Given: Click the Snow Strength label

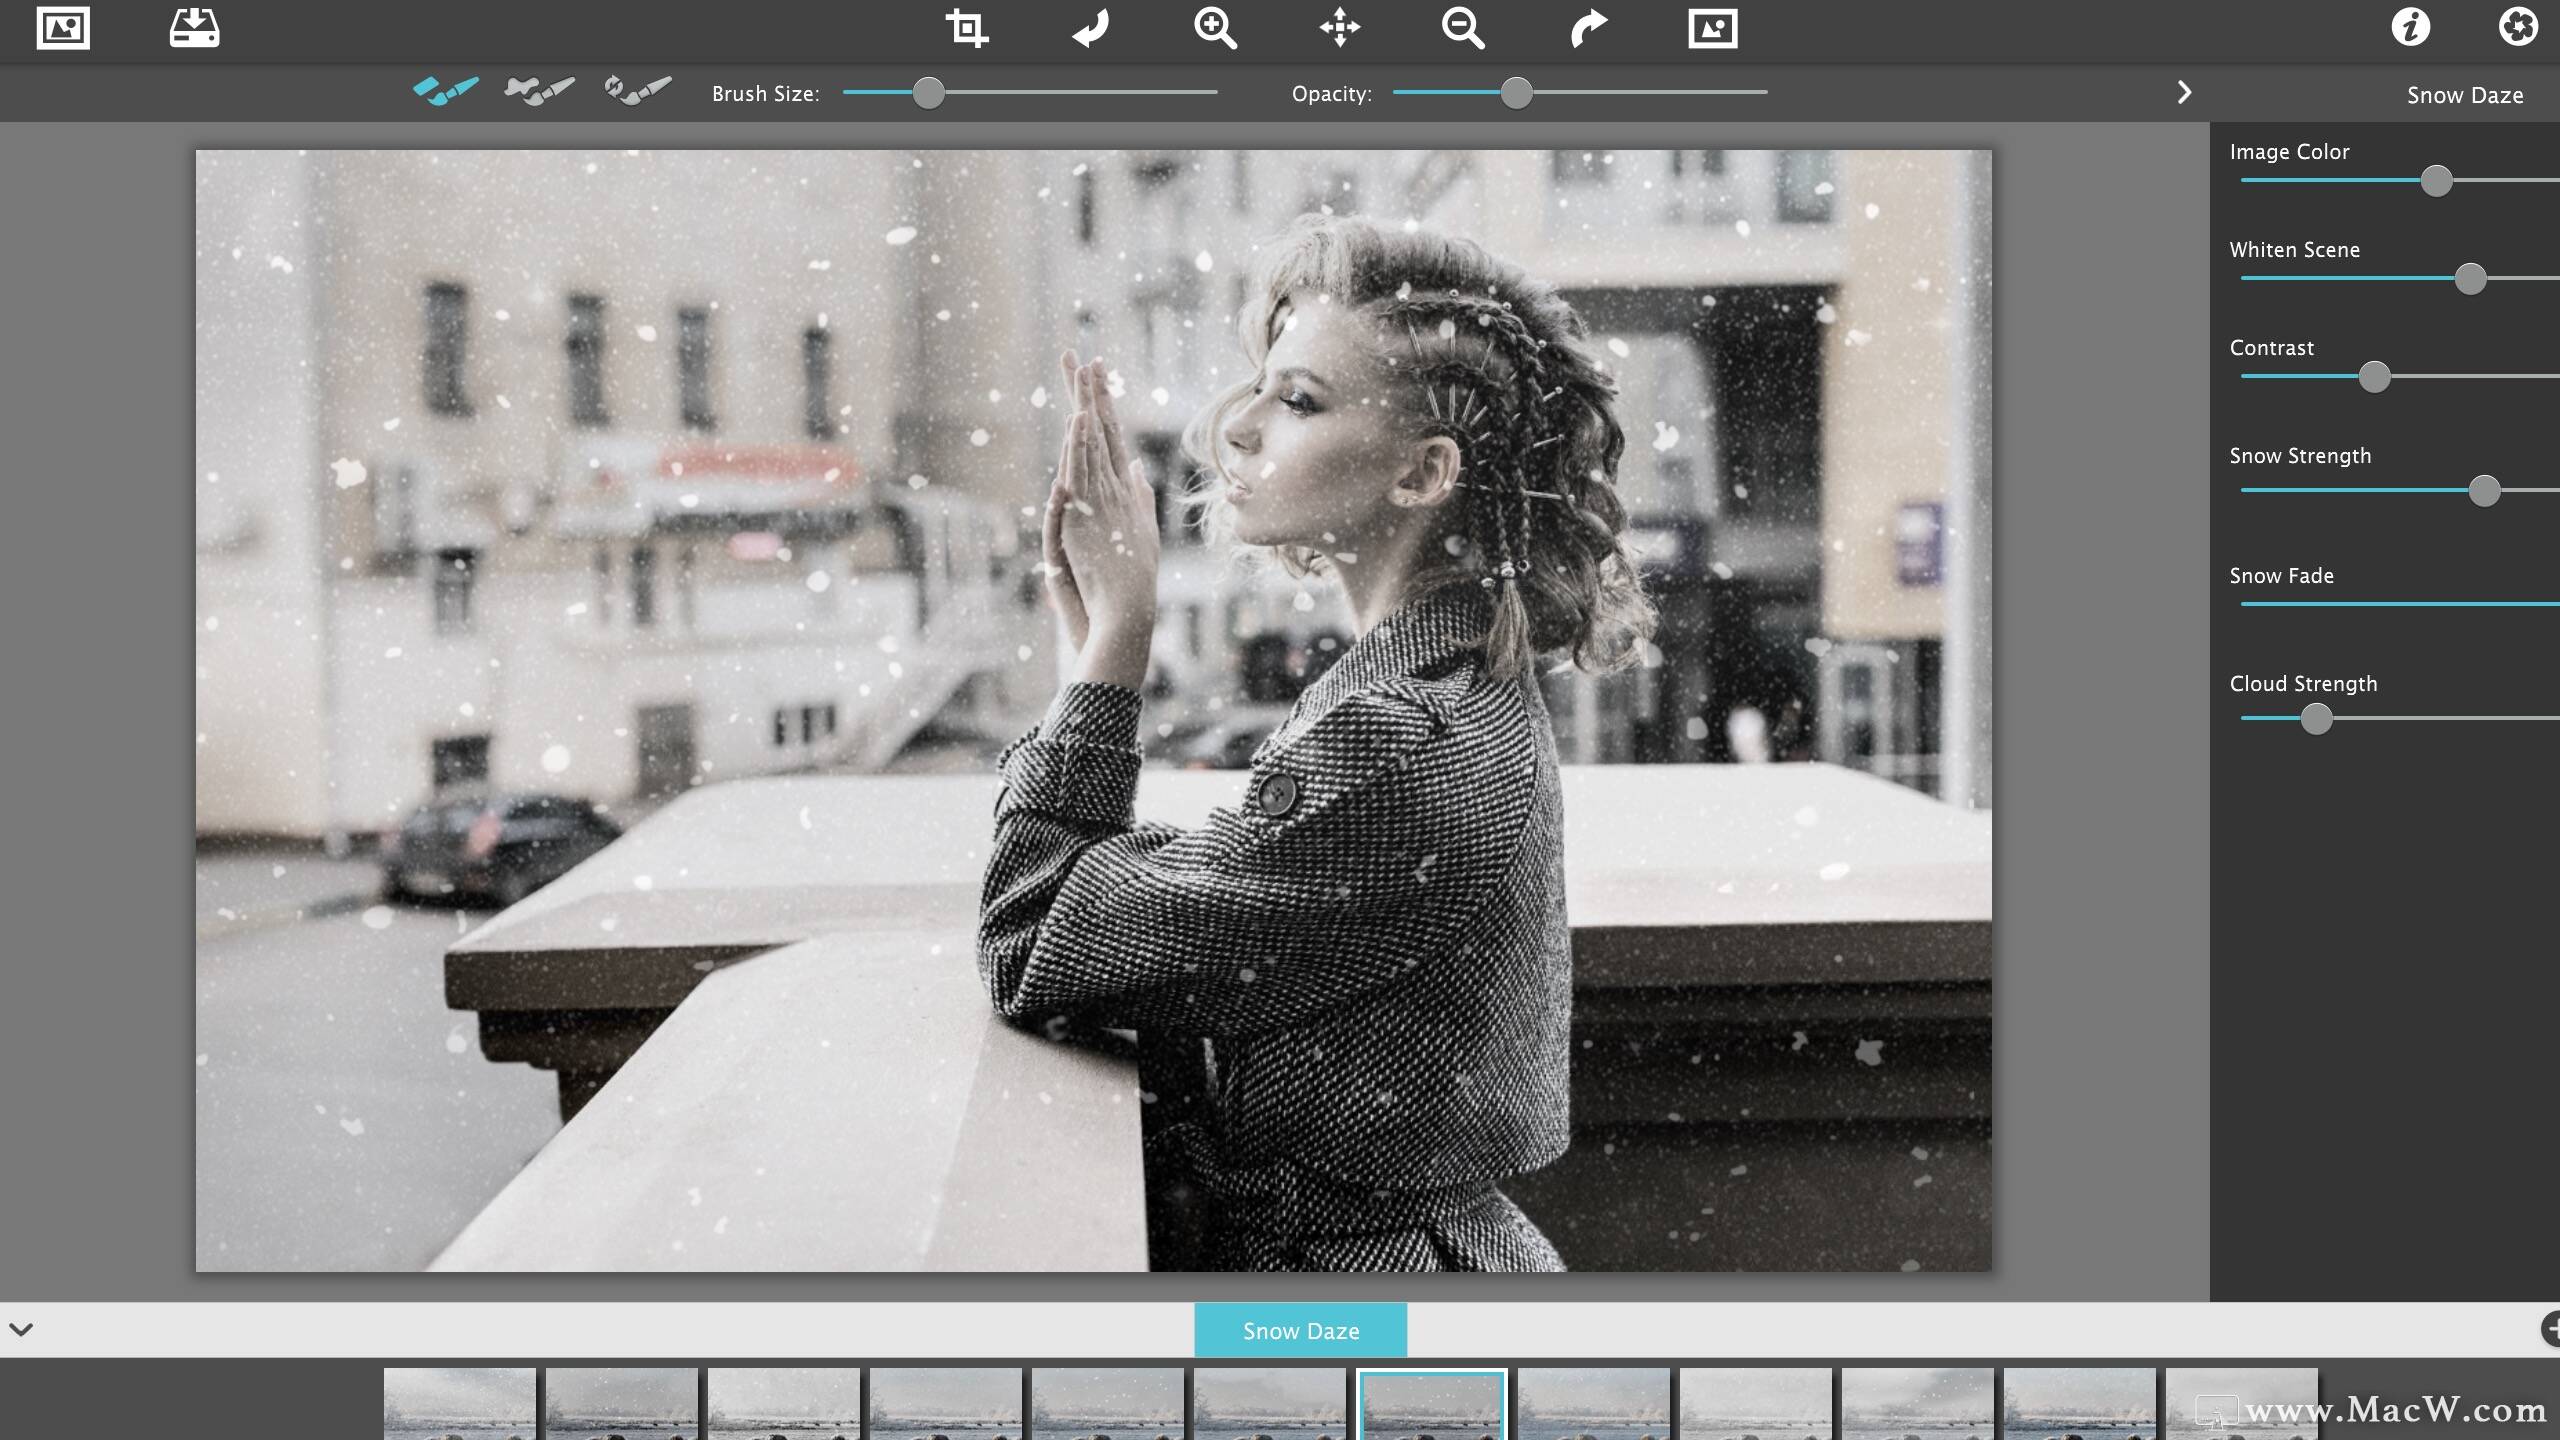Looking at the screenshot, I should point(2300,456).
